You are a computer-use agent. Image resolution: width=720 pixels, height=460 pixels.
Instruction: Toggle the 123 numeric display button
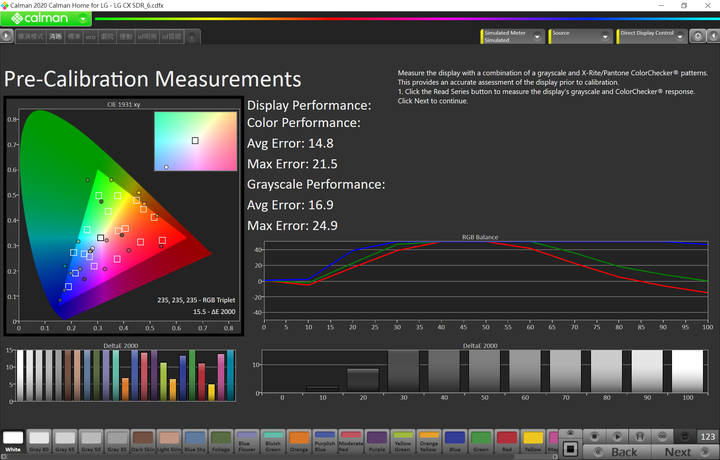(x=708, y=436)
